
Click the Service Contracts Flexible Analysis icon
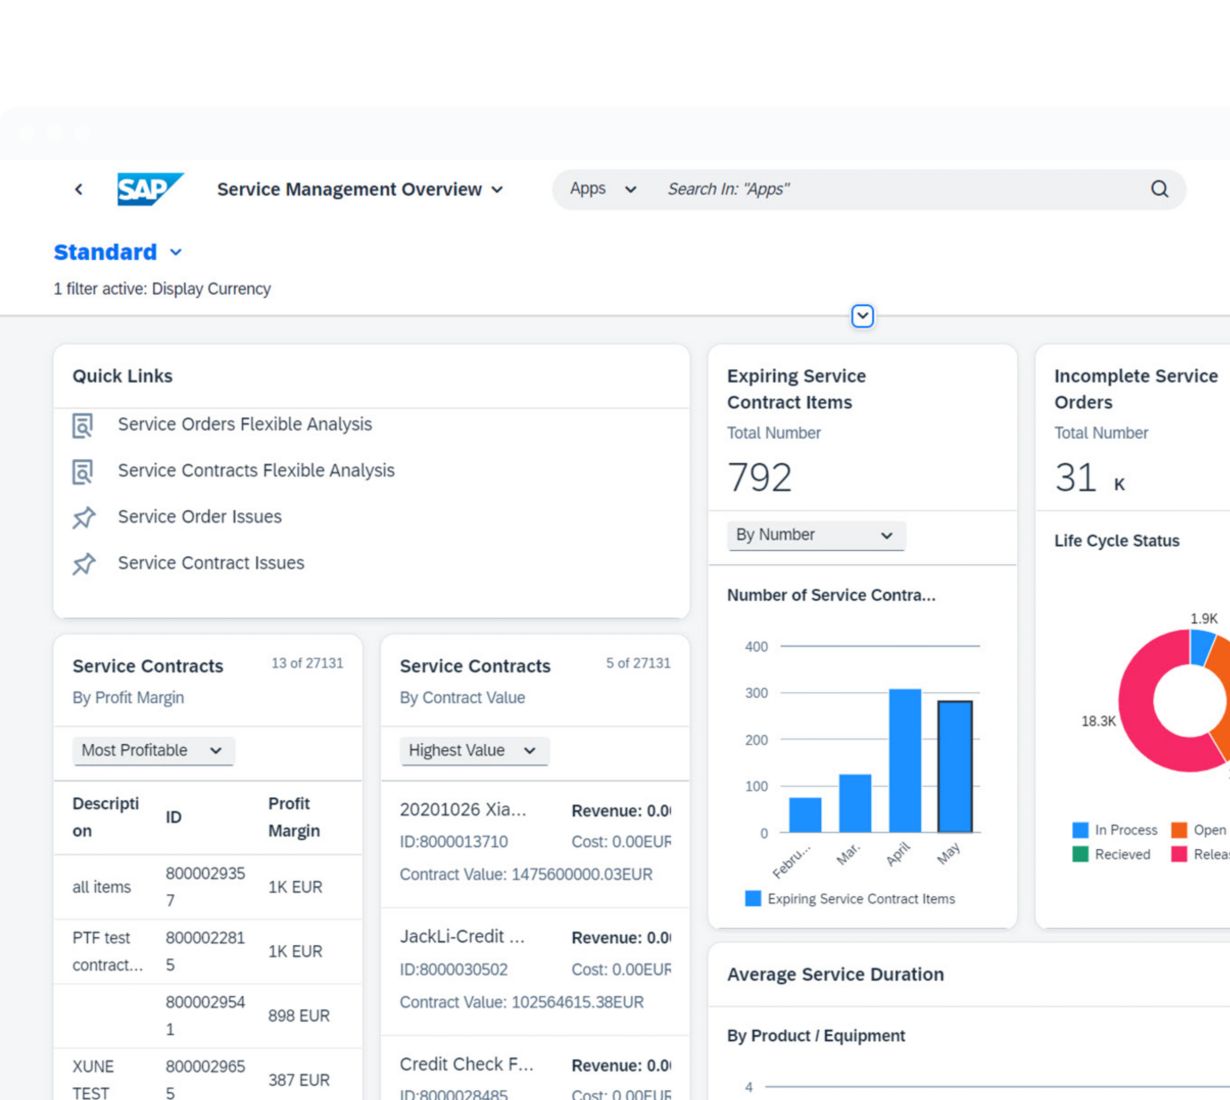click(83, 471)
